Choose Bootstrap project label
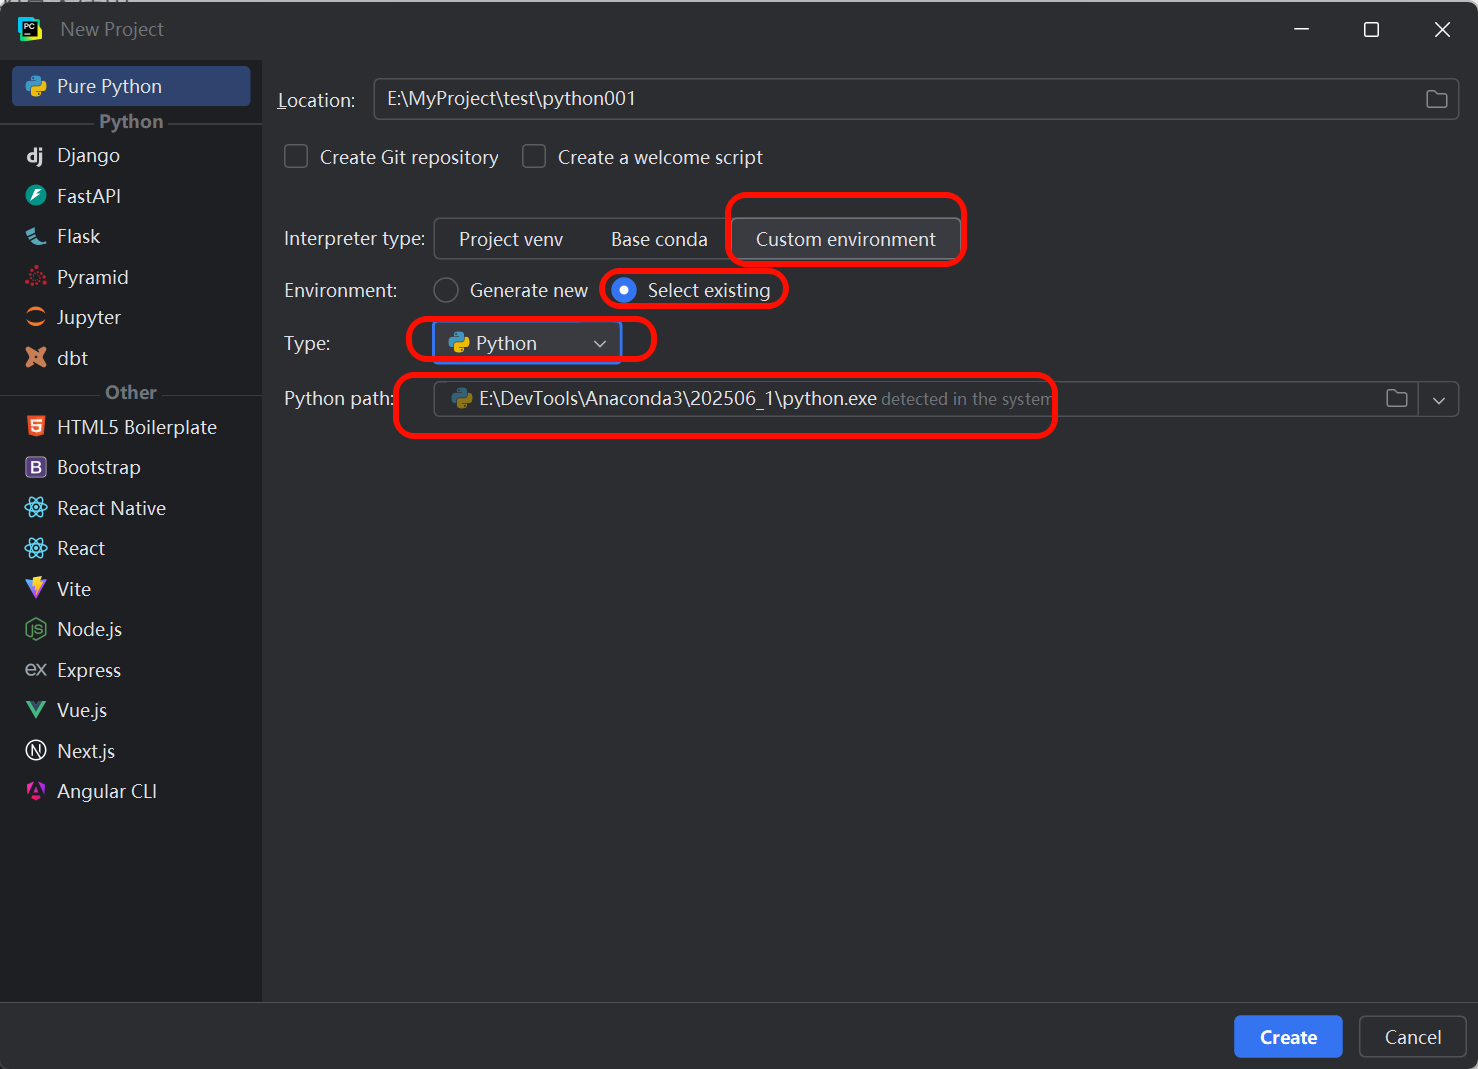1478x1069 pixels. pos(99,467)
